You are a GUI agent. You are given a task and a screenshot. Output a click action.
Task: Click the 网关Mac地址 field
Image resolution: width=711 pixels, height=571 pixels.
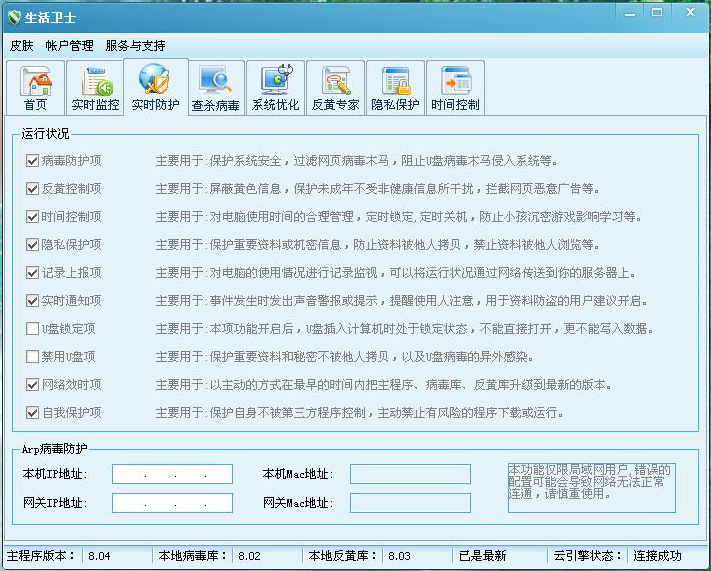410,502
